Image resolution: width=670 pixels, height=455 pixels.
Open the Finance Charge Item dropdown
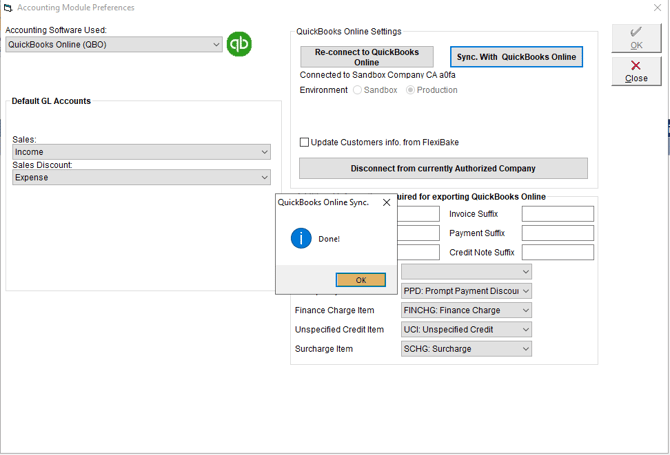[466, 310]
